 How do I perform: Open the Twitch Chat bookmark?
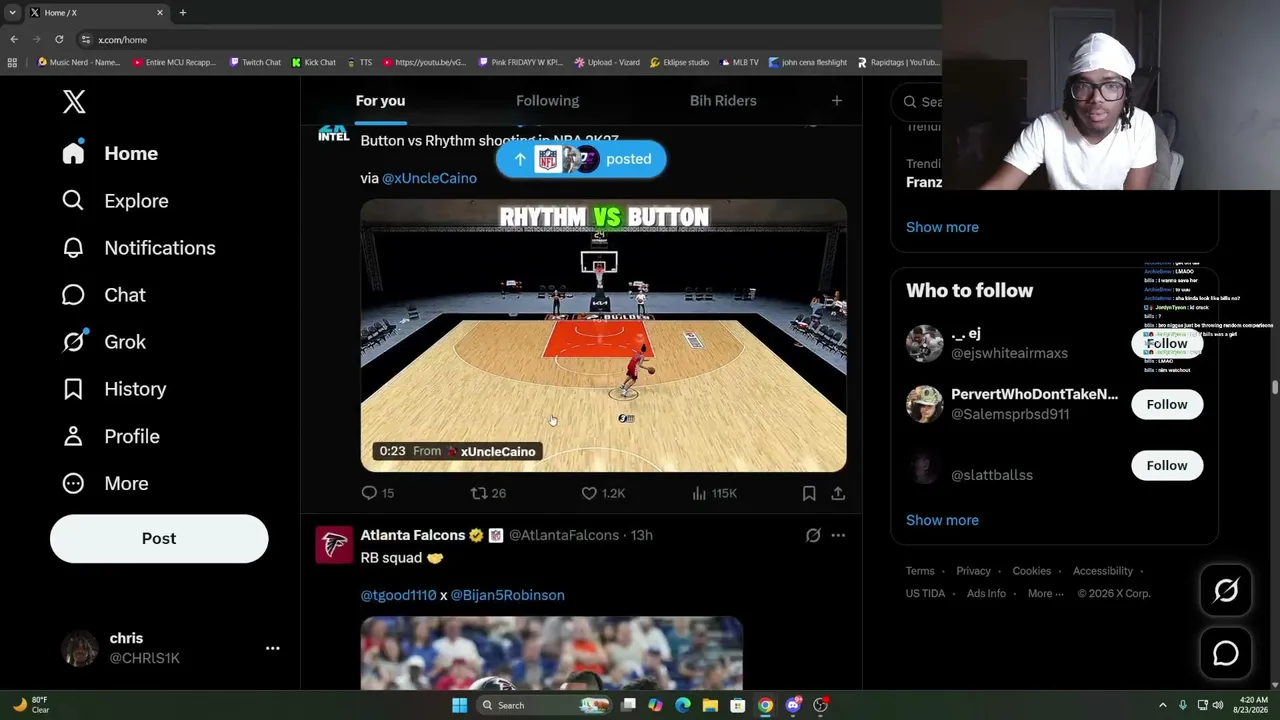pos(255,62)
